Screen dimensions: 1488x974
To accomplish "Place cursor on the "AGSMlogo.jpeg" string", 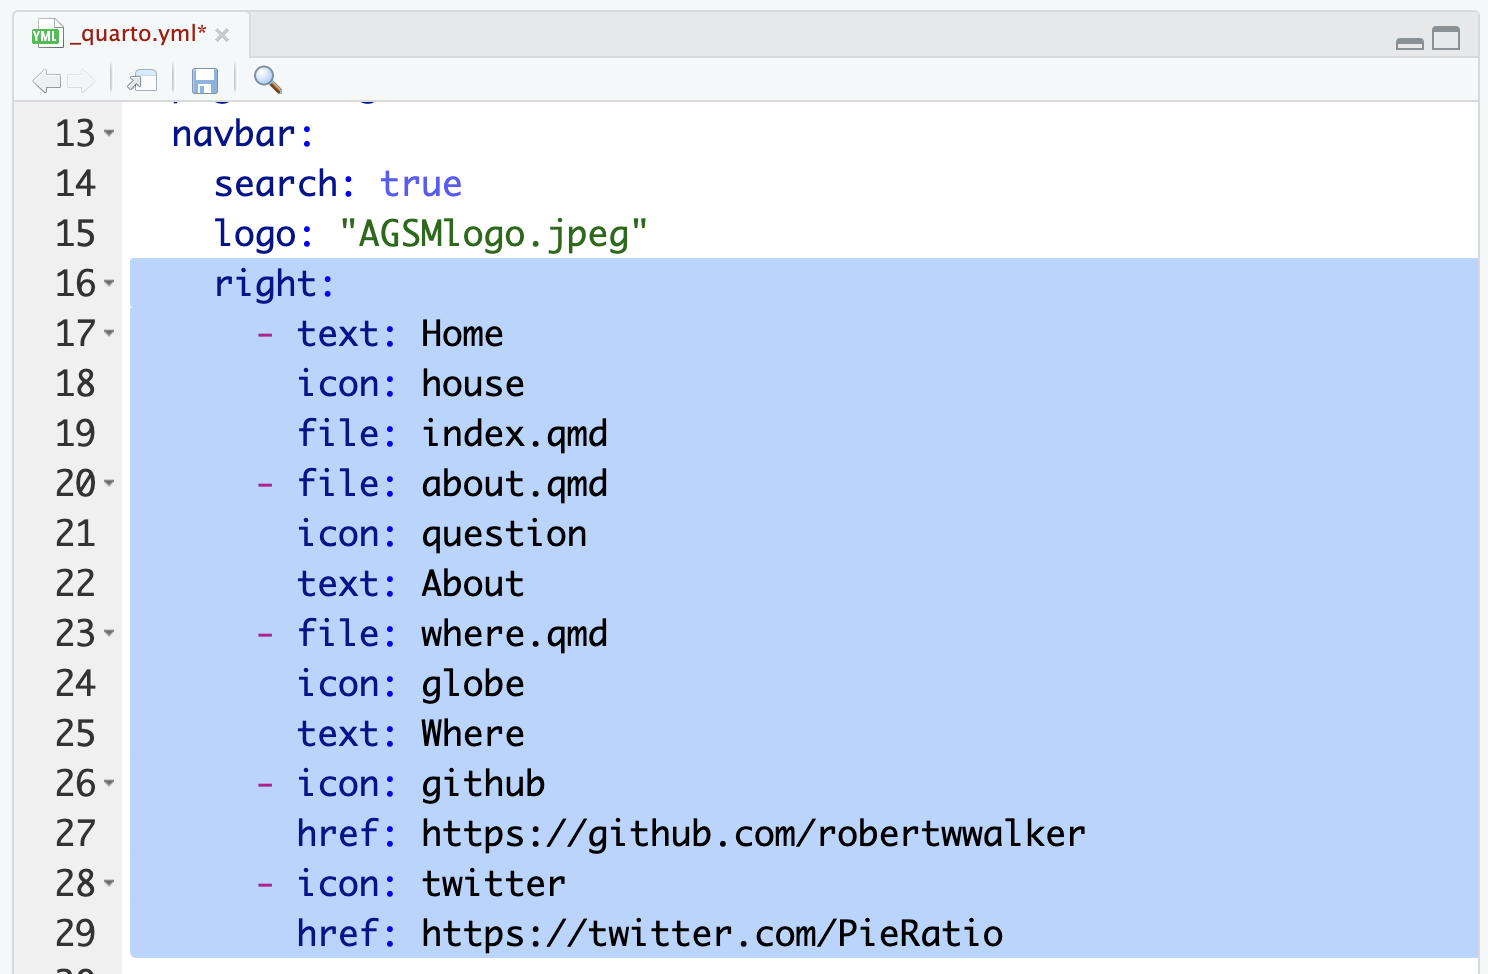I will (x=493, y=234).
